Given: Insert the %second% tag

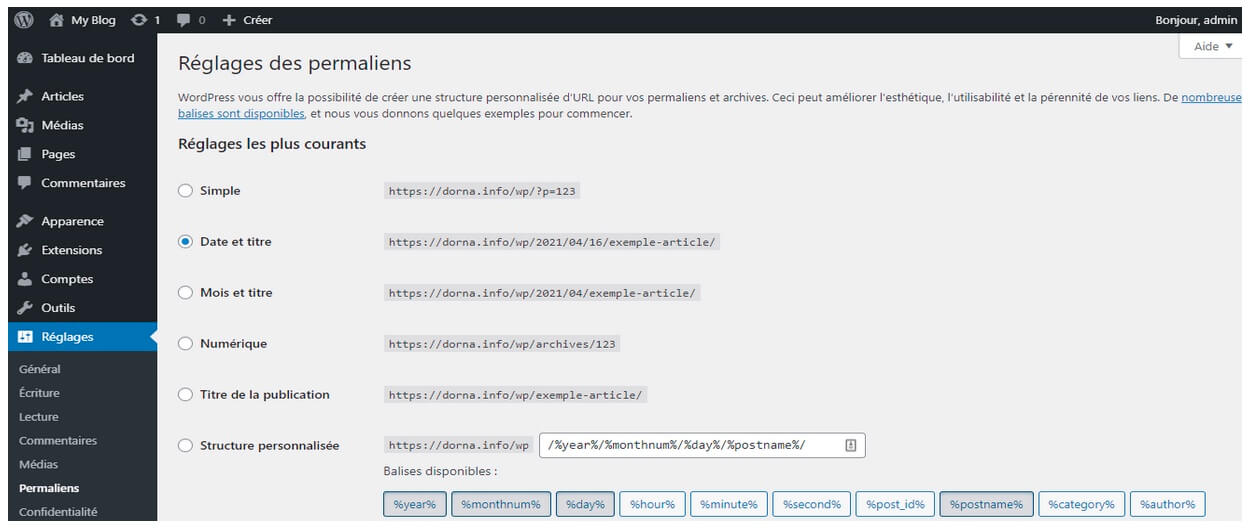Looking at the screenshot, I should point(812,504).
